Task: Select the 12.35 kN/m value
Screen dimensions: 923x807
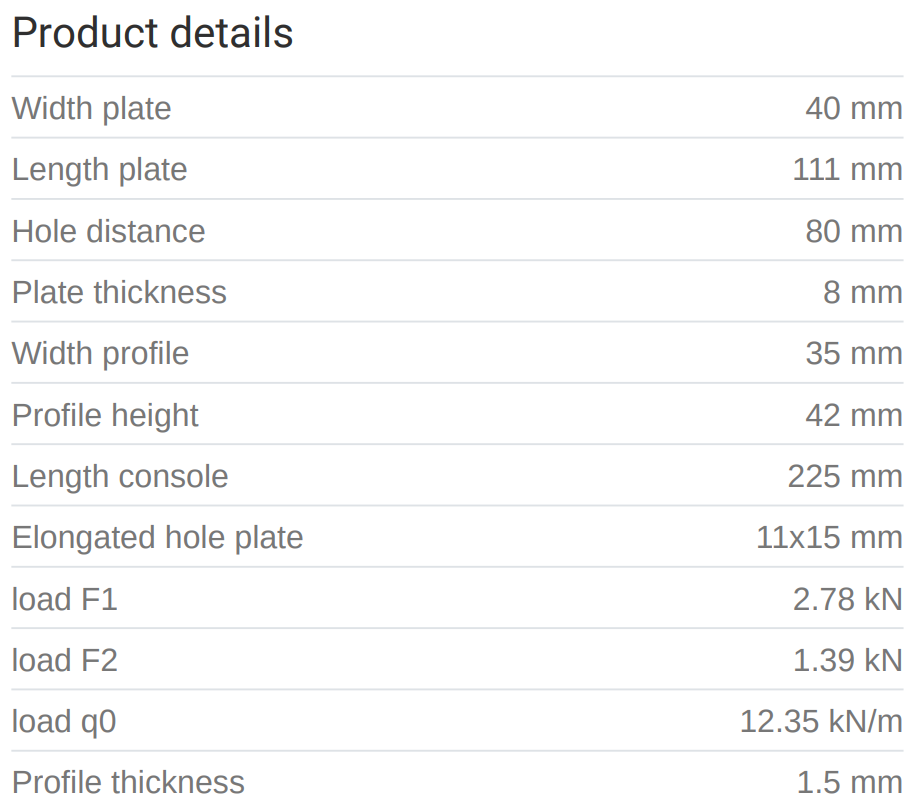Action: 820,721
